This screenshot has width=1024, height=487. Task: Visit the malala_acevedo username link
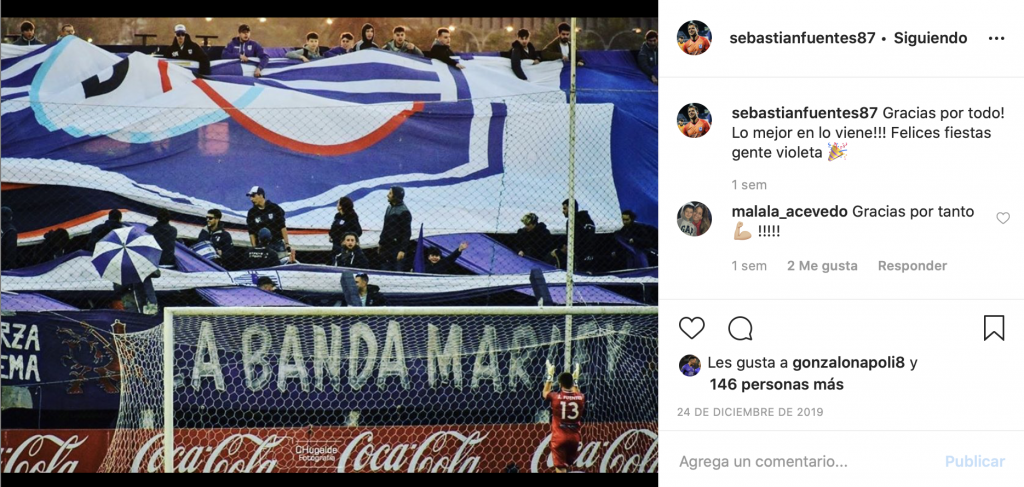pyautogui.click(x=790, y=212)
